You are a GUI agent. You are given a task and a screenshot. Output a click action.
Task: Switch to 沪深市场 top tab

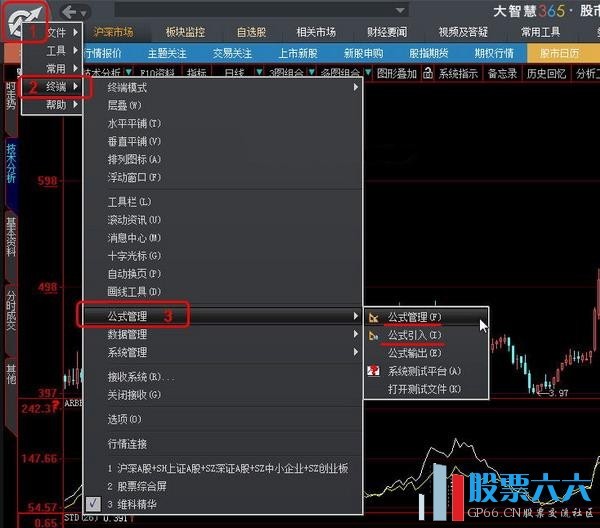[113, 32]
